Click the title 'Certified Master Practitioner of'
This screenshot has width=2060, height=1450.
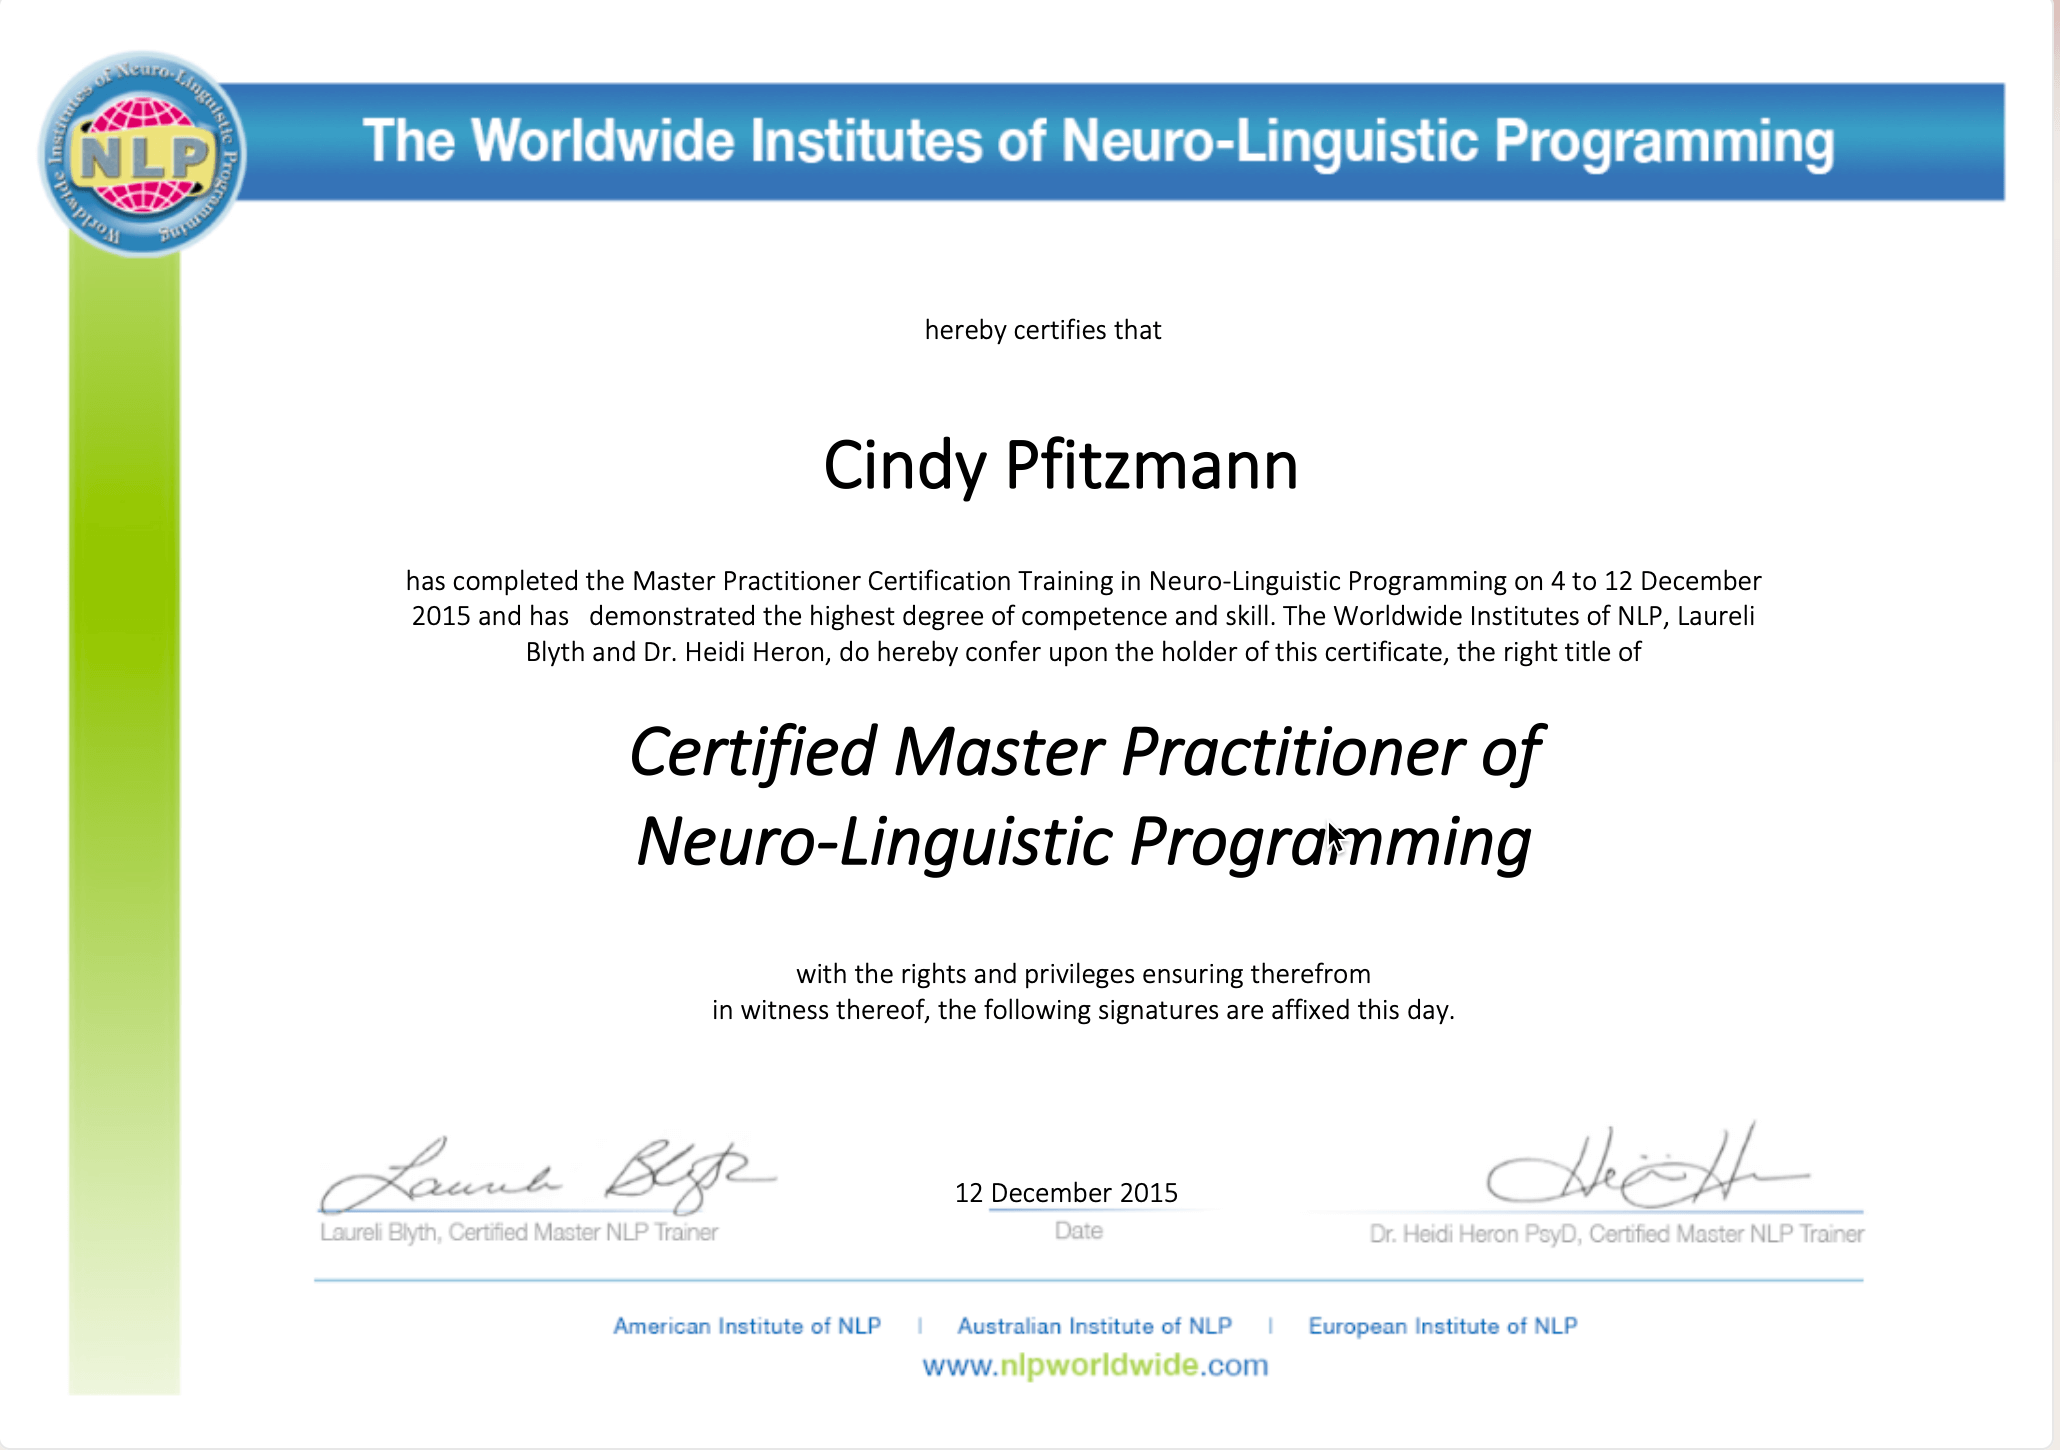1086,753
